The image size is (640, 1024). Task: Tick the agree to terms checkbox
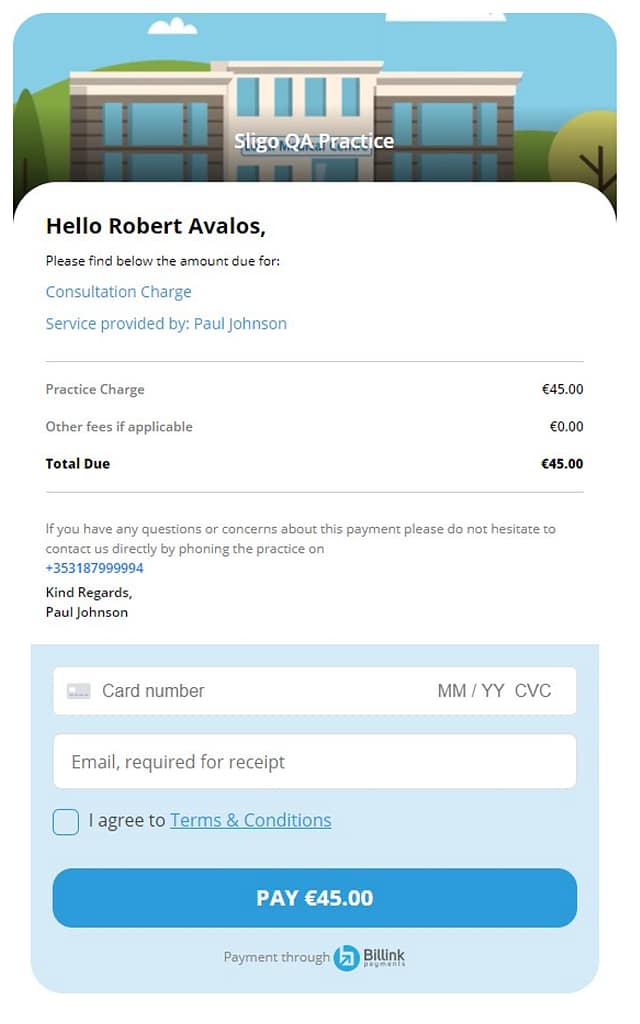66,821
